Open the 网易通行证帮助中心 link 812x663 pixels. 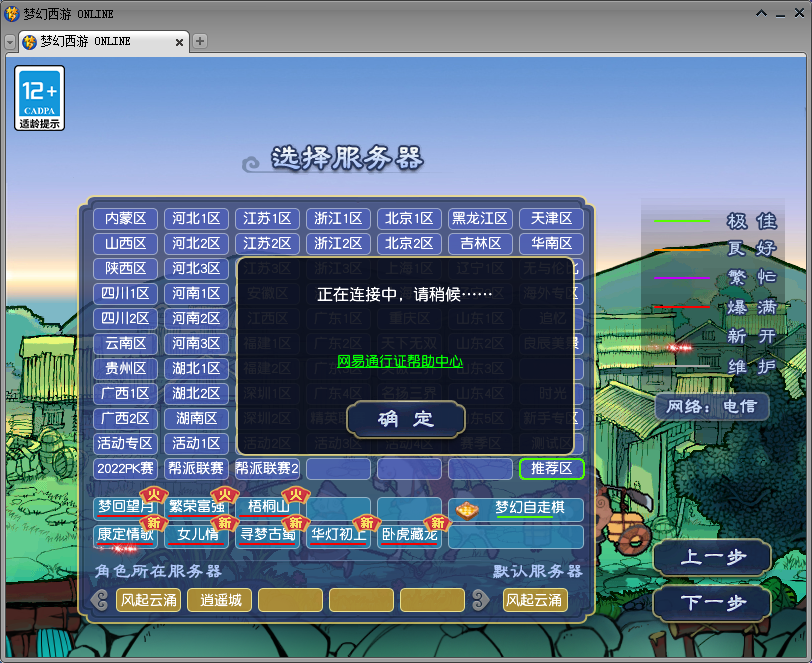[x=399, y=362]
